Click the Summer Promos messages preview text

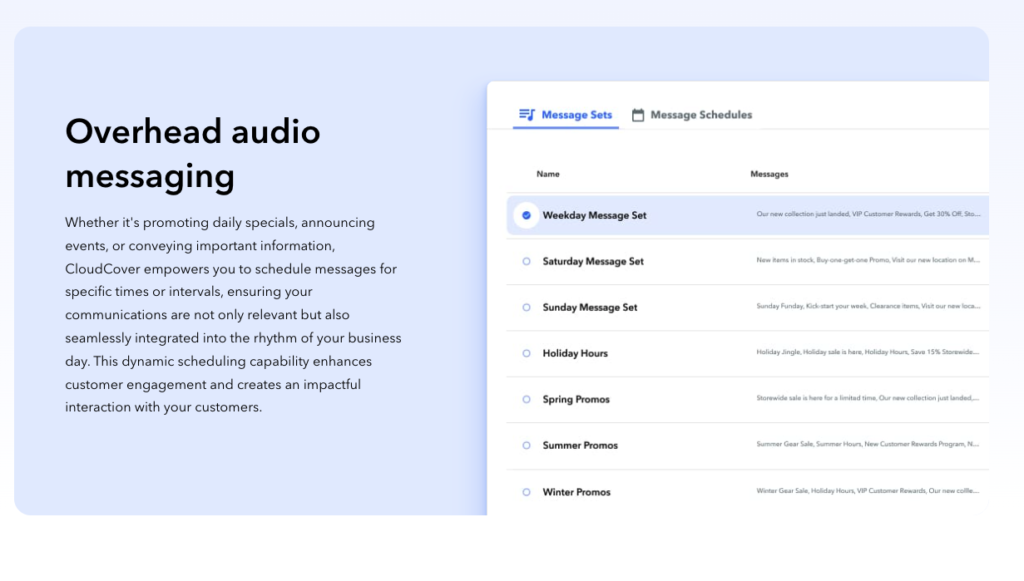[x=868, y=445]
